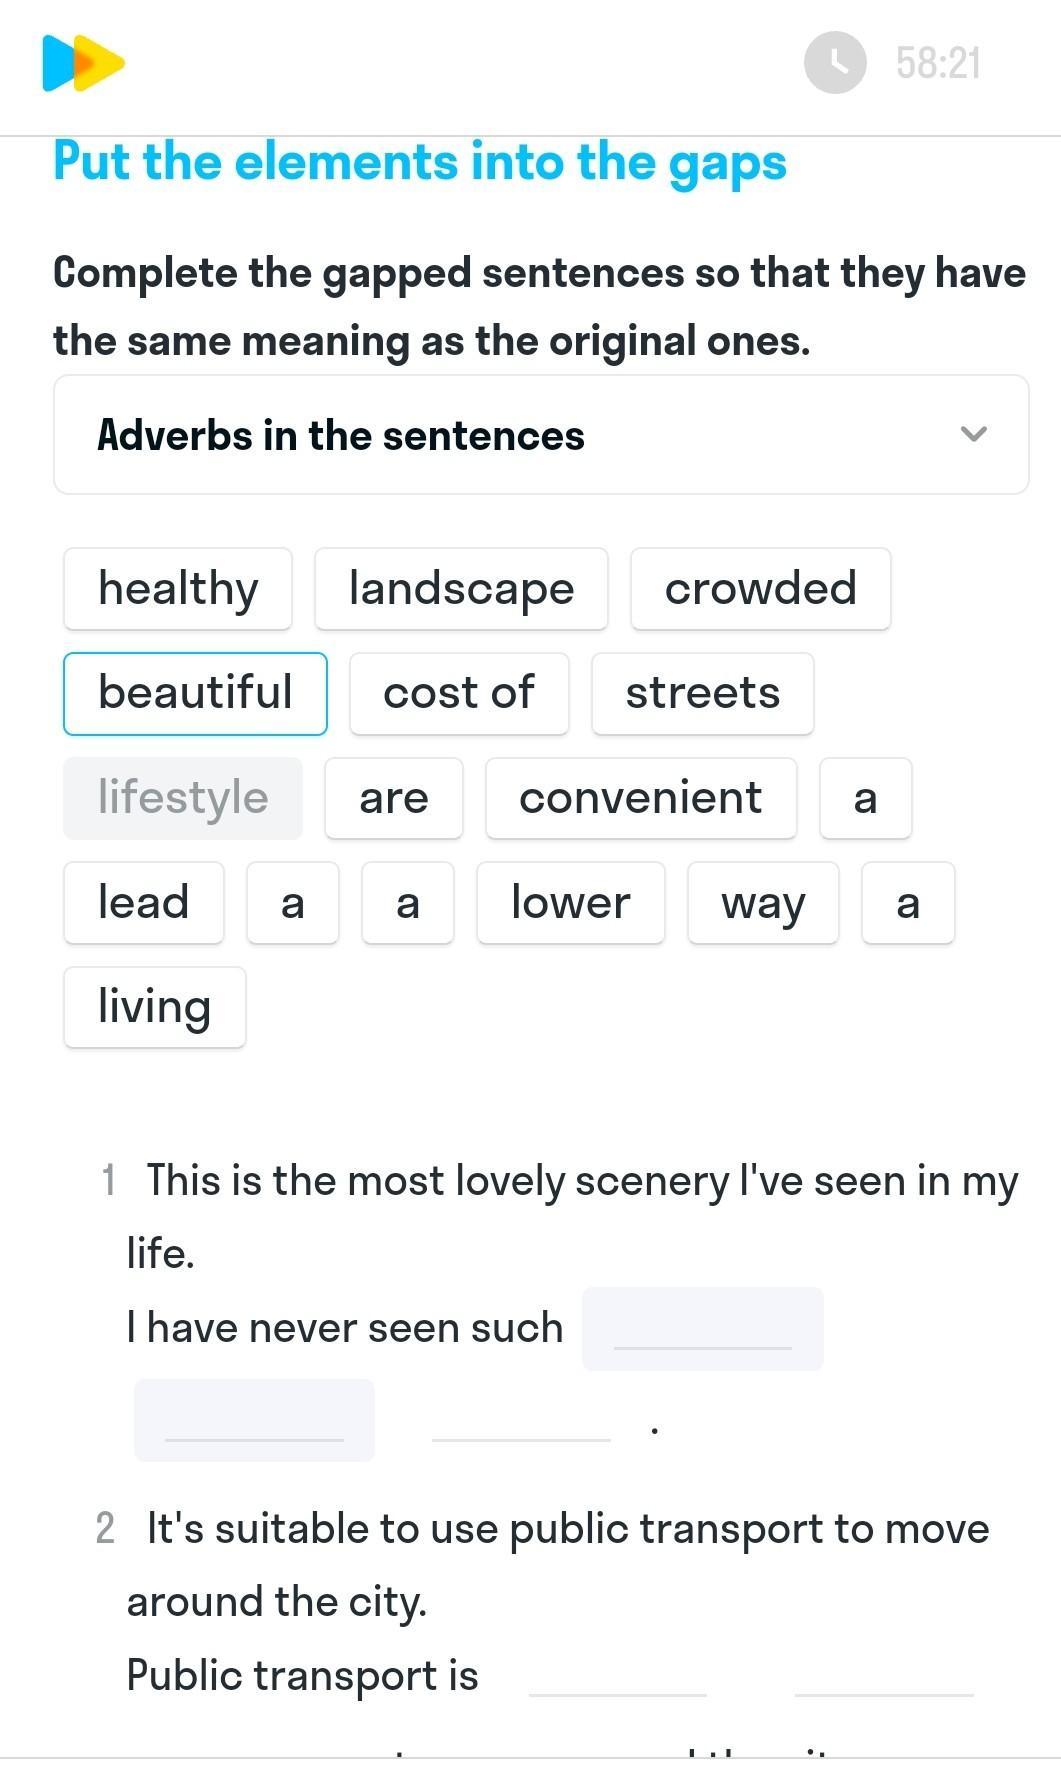Tap the highlighted 'beautiful' word chip
Screen dimensions: 1061x1780
tap(195, 693)
